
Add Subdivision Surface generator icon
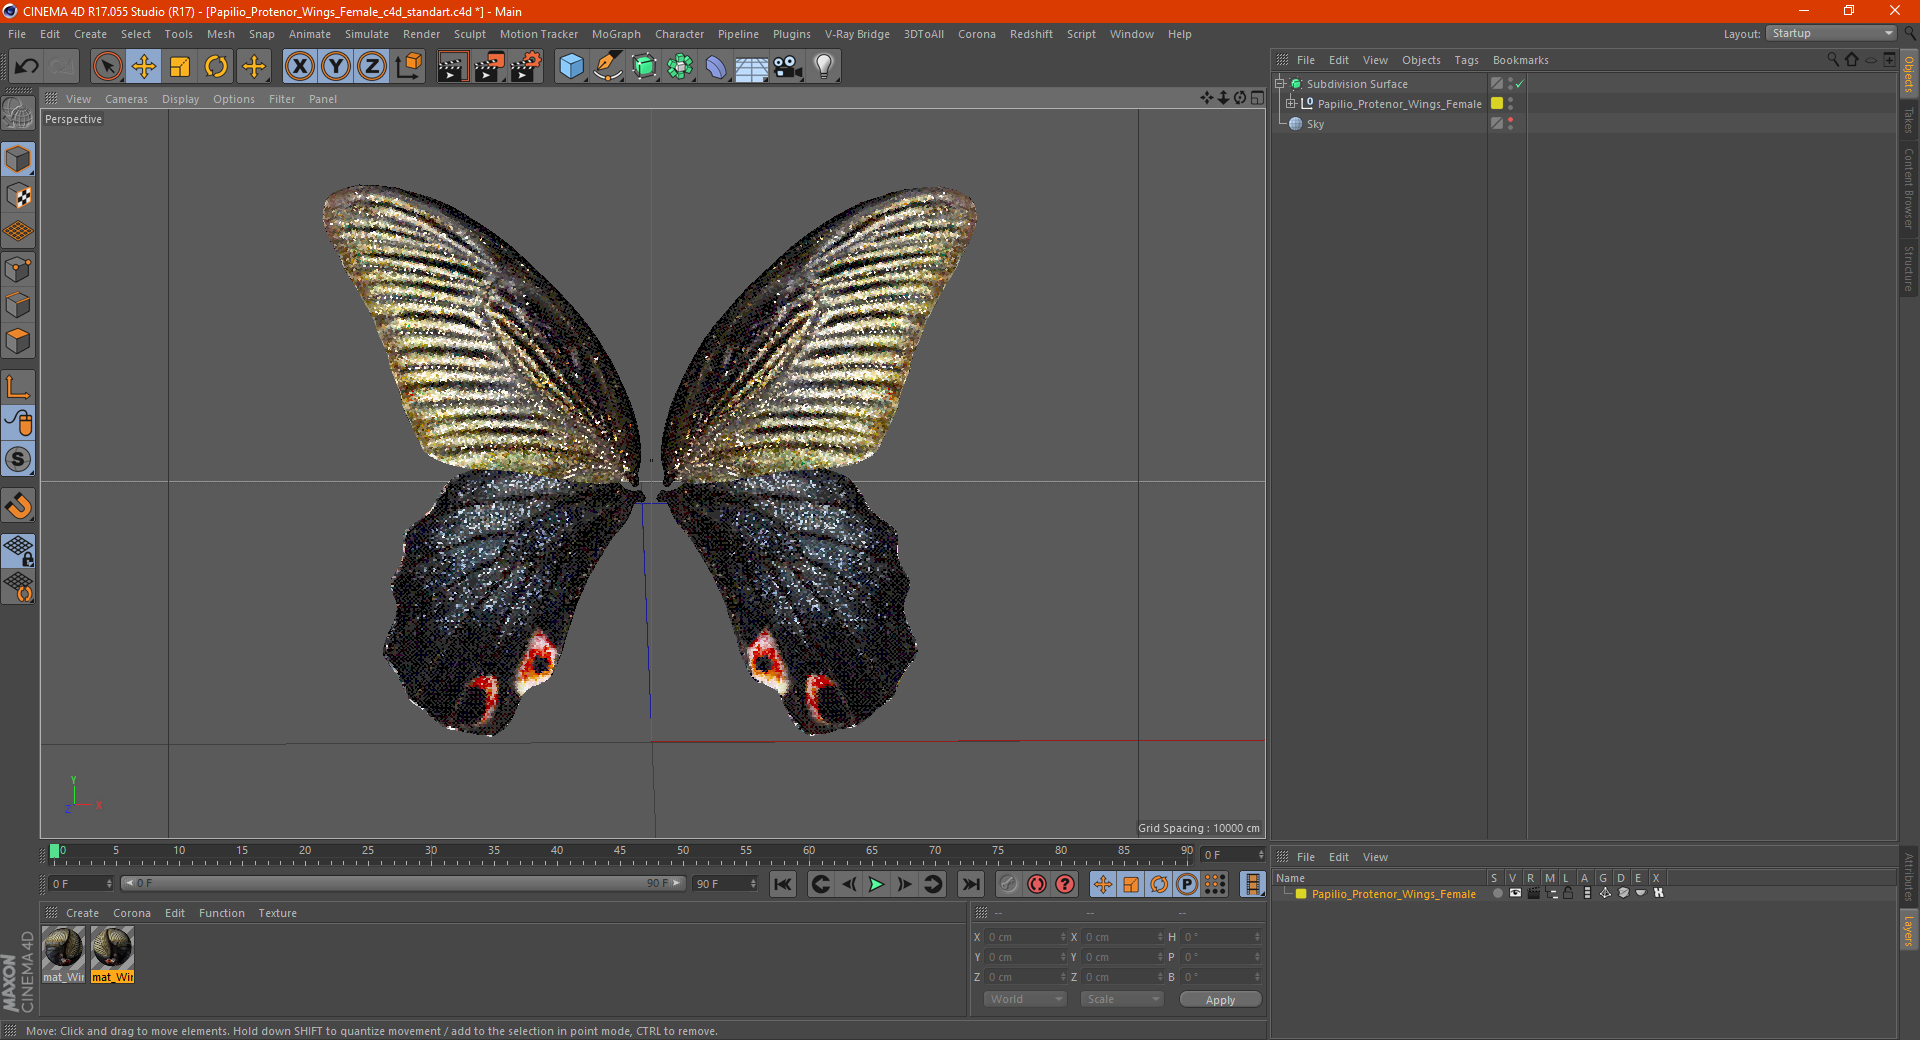(644, 67)
